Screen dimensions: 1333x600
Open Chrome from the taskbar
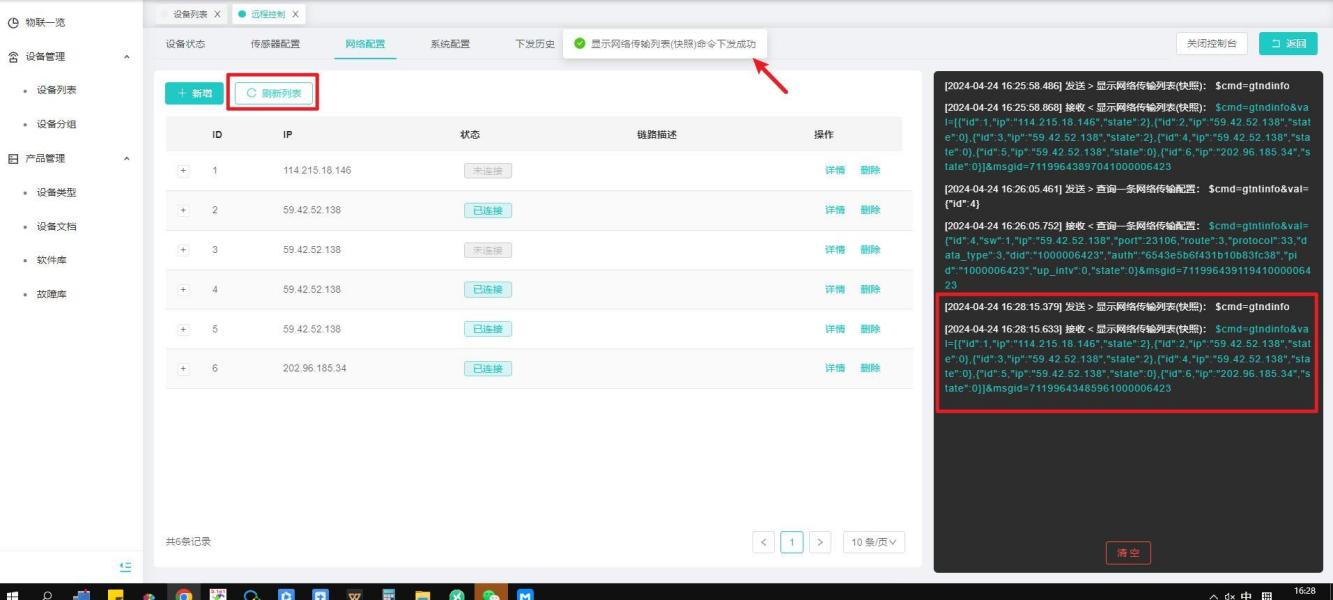pyautogui.click(x=184, y=592)
